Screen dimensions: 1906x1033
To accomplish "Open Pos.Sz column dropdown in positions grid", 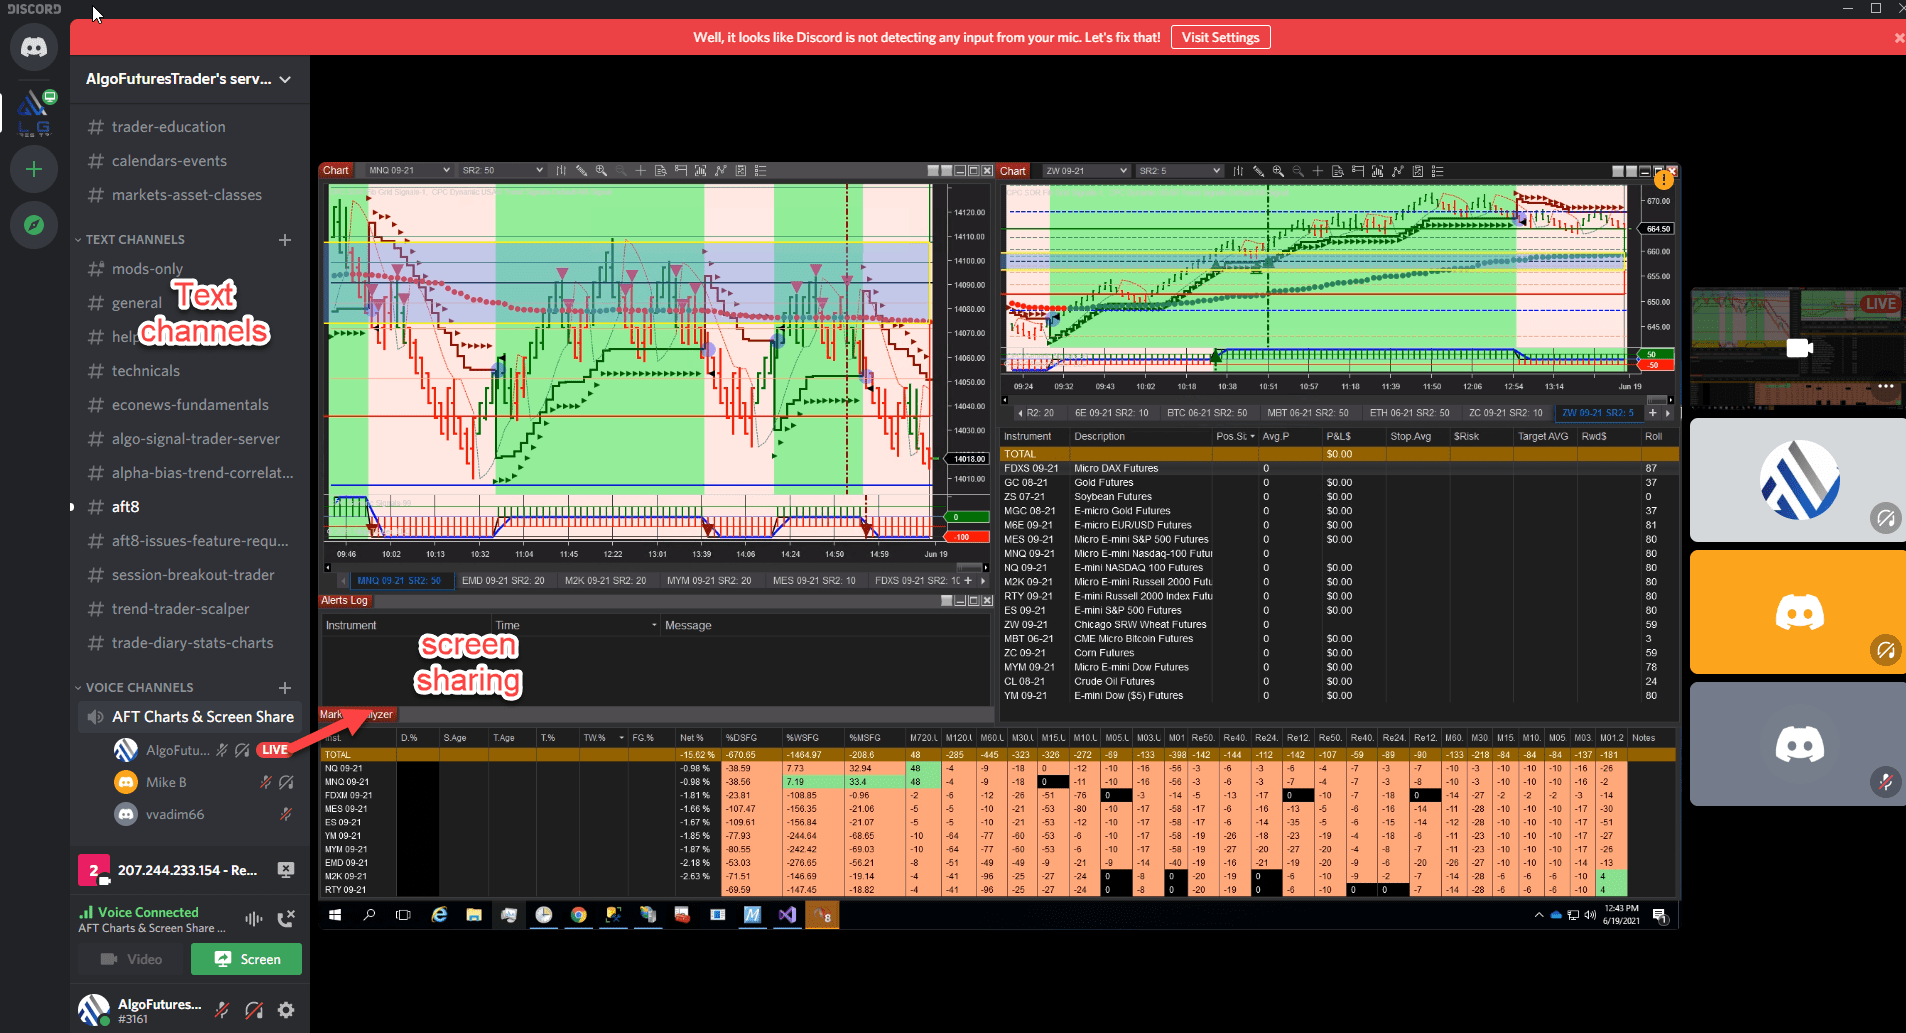I will [1252, 437].
